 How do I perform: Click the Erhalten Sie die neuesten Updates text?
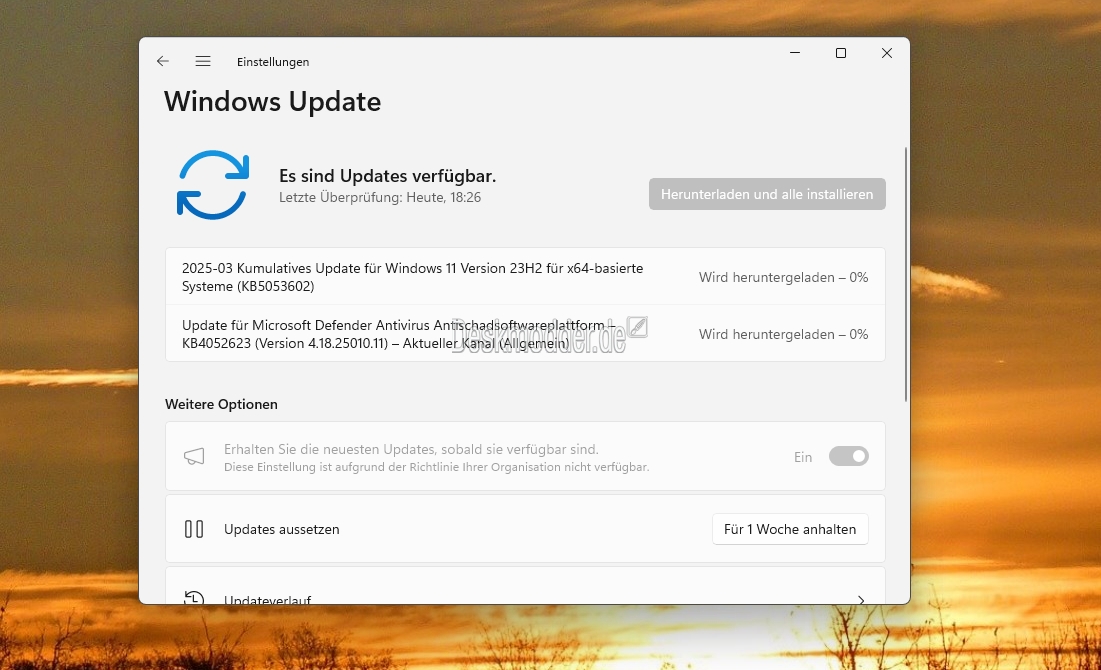[x=411, y=449]
